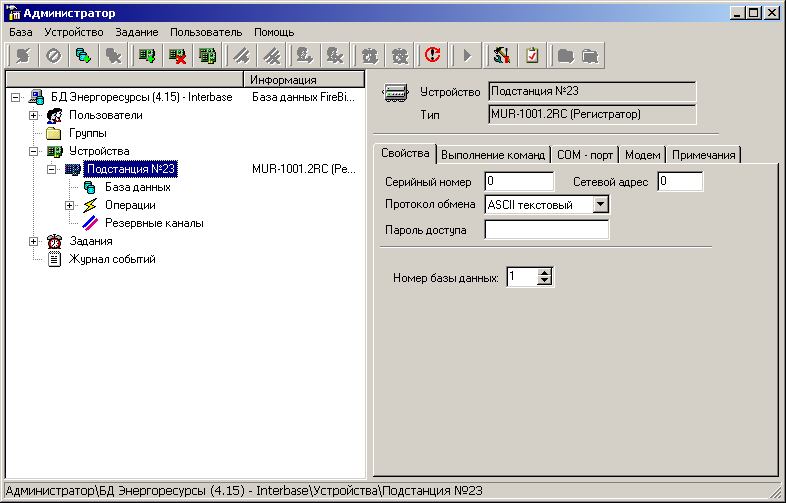Click the copy device toolbar icon
The width and height of the screenshot is (786, 503).
(207, 55)
